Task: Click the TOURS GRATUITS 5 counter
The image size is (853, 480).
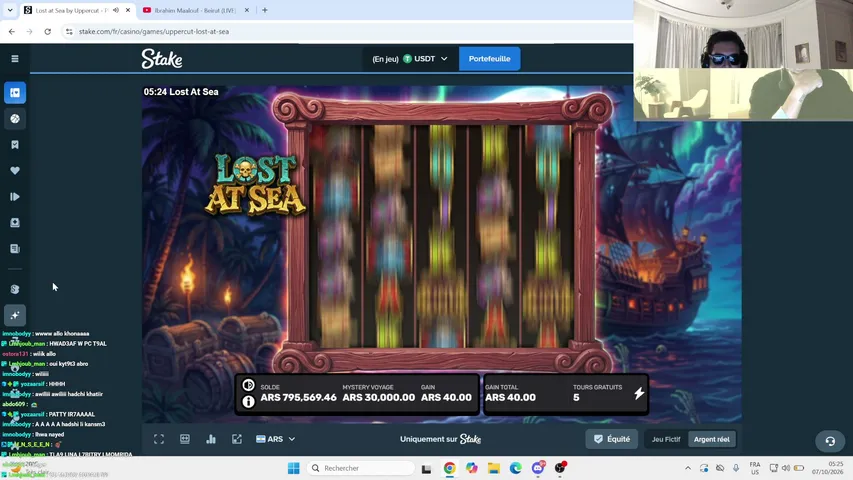Action: pyautogui.click(x=597, y=393)
